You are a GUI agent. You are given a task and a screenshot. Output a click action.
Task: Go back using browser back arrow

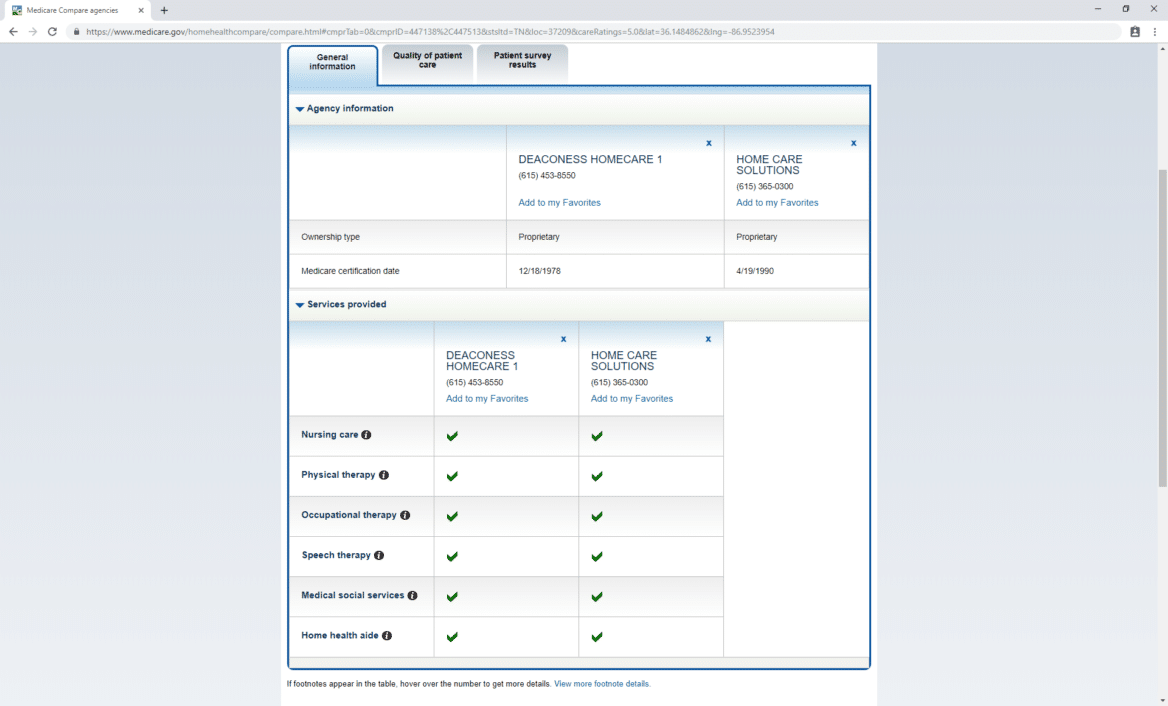click(x=13, y=32)
